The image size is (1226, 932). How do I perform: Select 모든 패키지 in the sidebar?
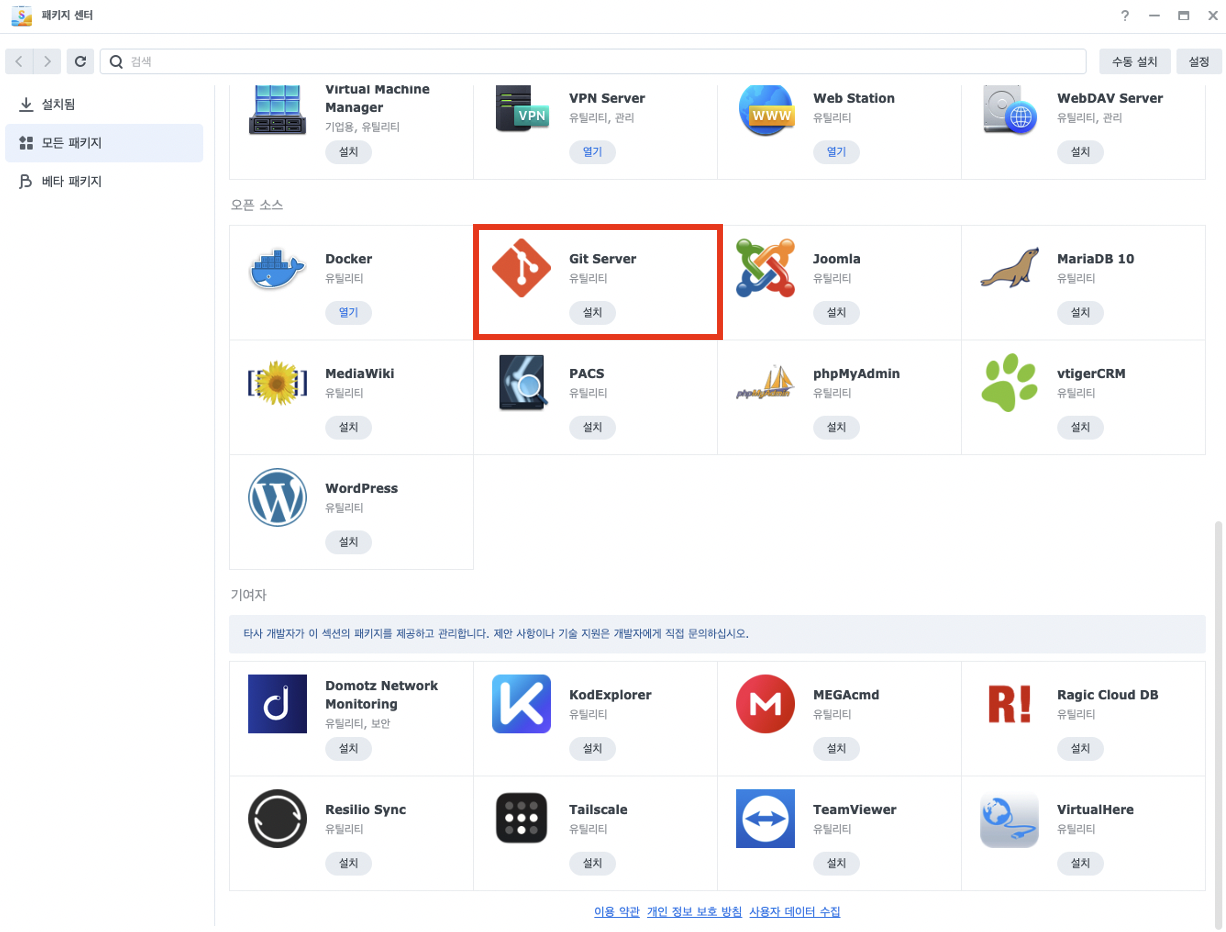pyautogui.click(x=104, y=143)
